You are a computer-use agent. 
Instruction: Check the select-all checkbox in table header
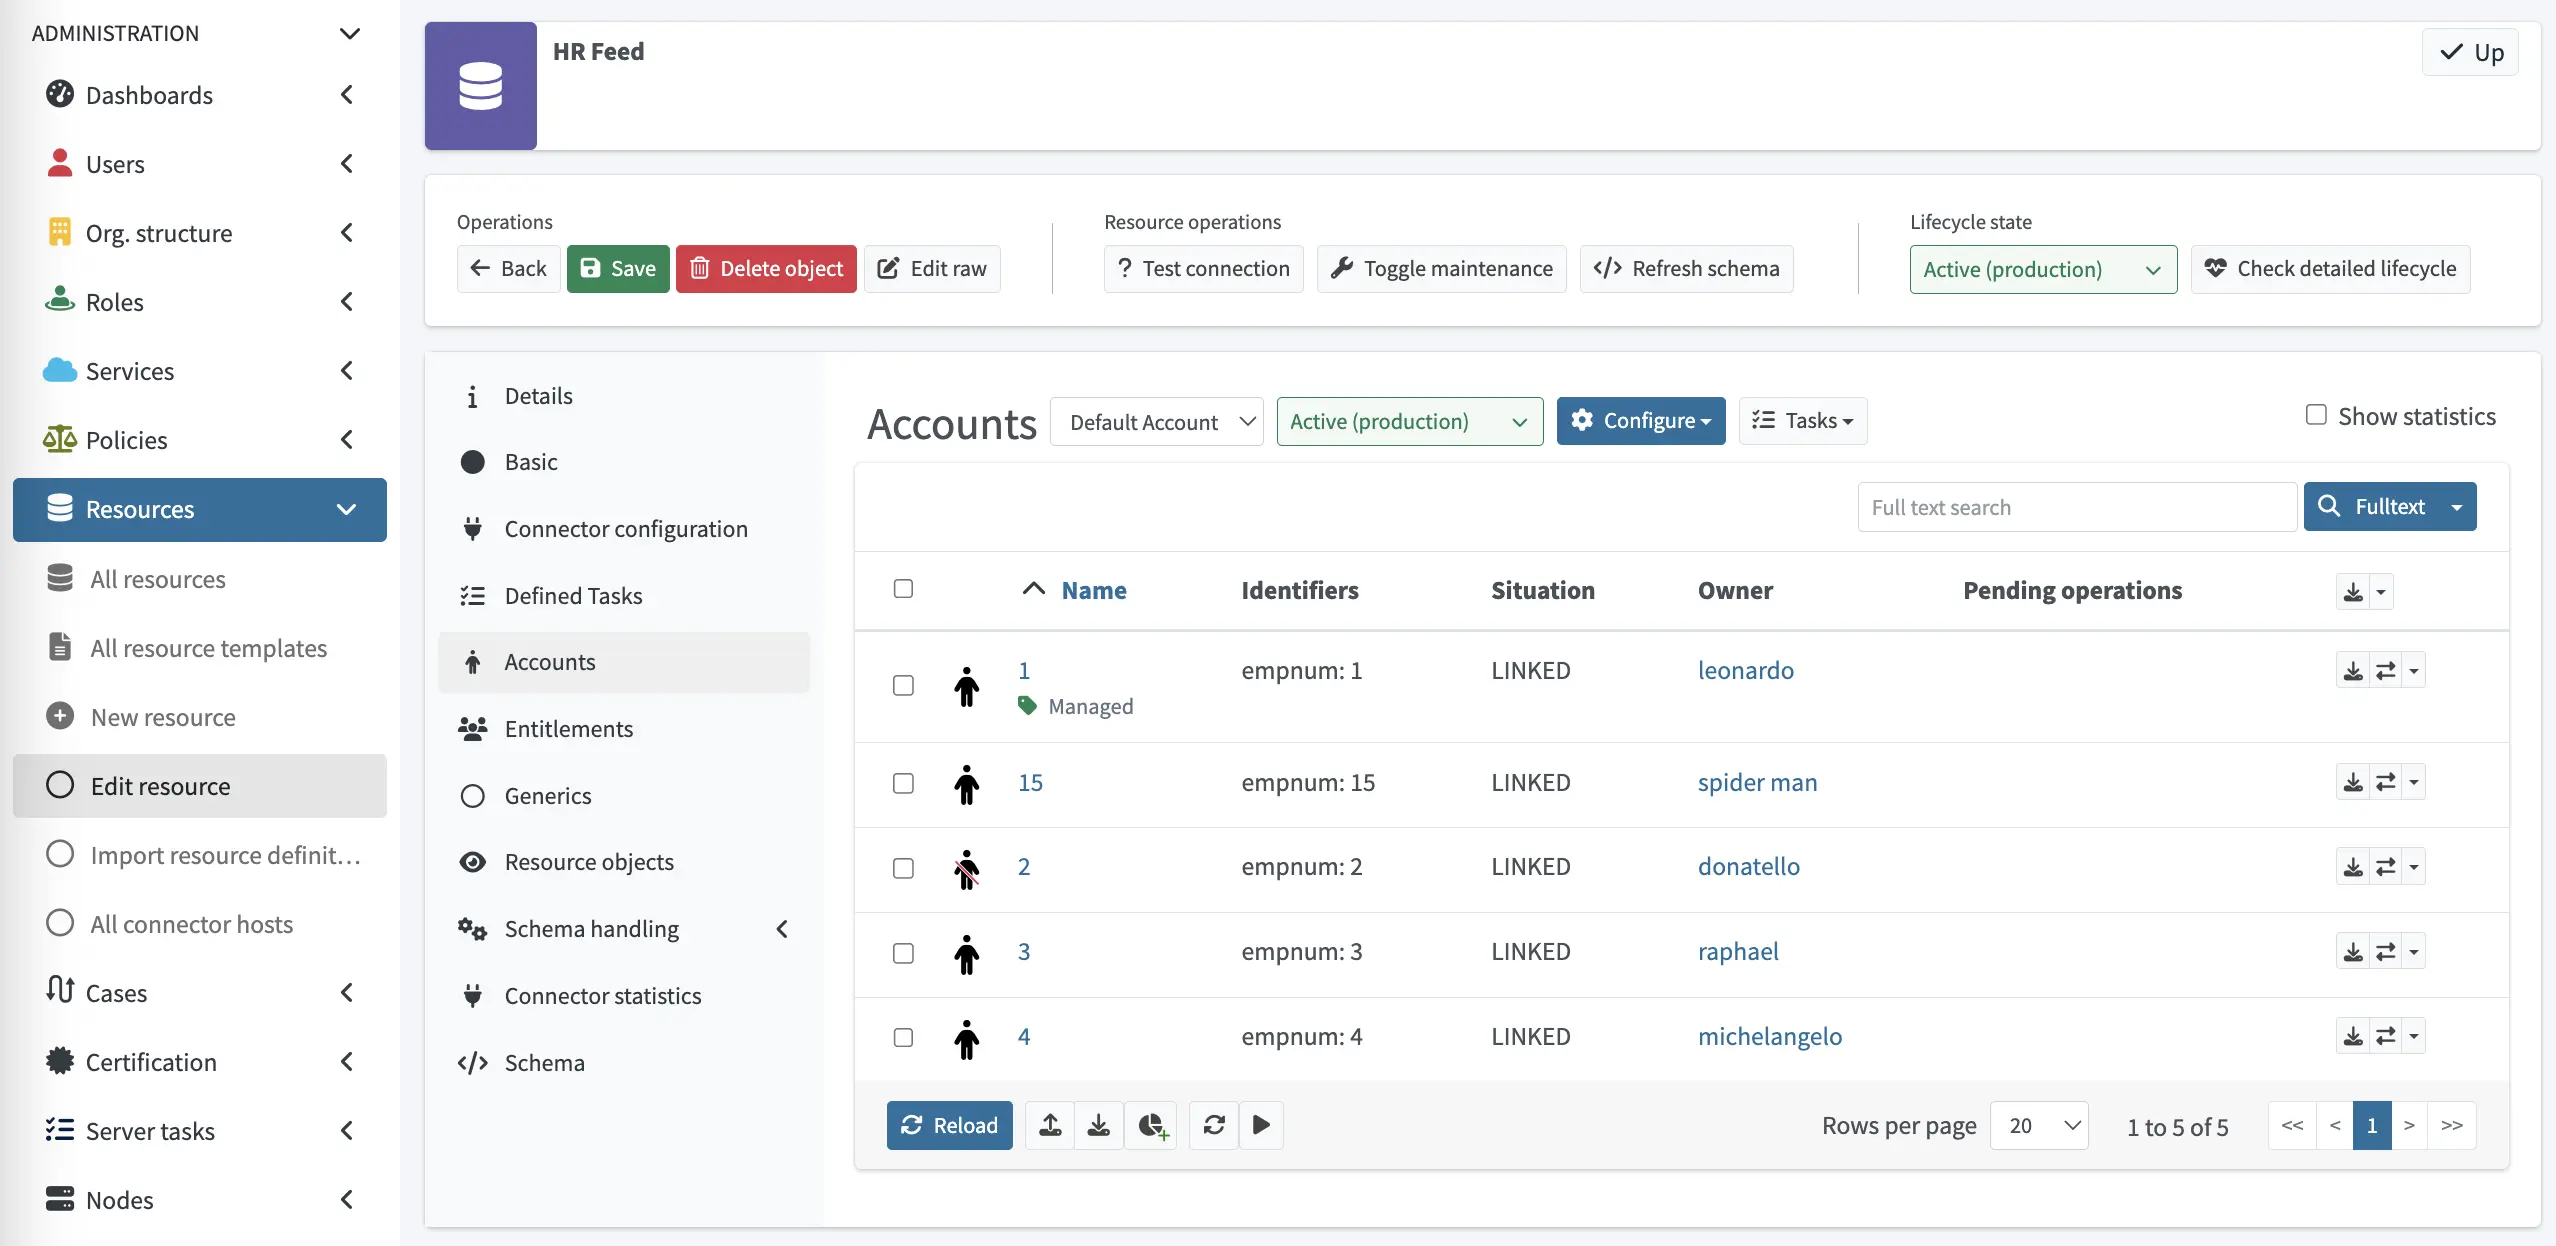point(903,589)
